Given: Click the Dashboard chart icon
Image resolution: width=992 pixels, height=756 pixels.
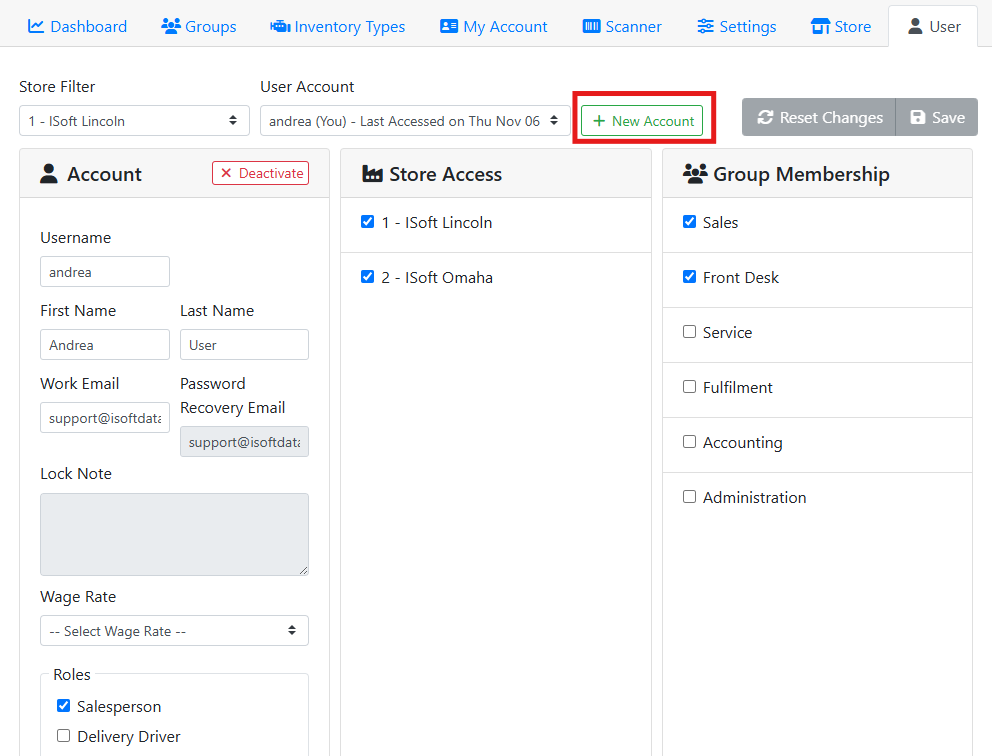Looking at the screenshot, I should click(36, 27).
